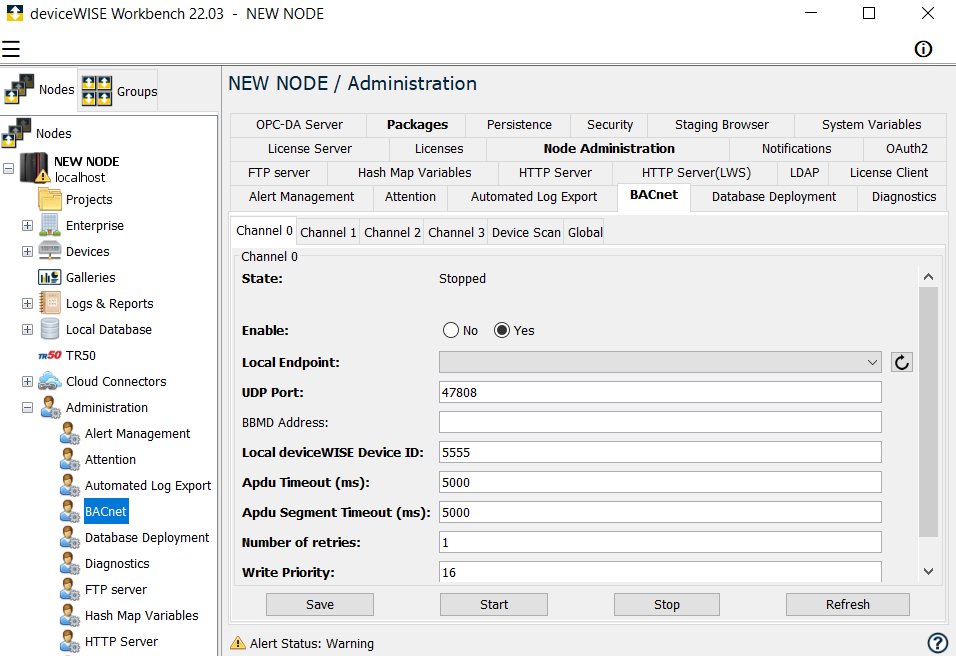Viewport: 956px width, 656px height.
Task: Click the Stop button
Action: pyautogui.click(x=667, y=604)
